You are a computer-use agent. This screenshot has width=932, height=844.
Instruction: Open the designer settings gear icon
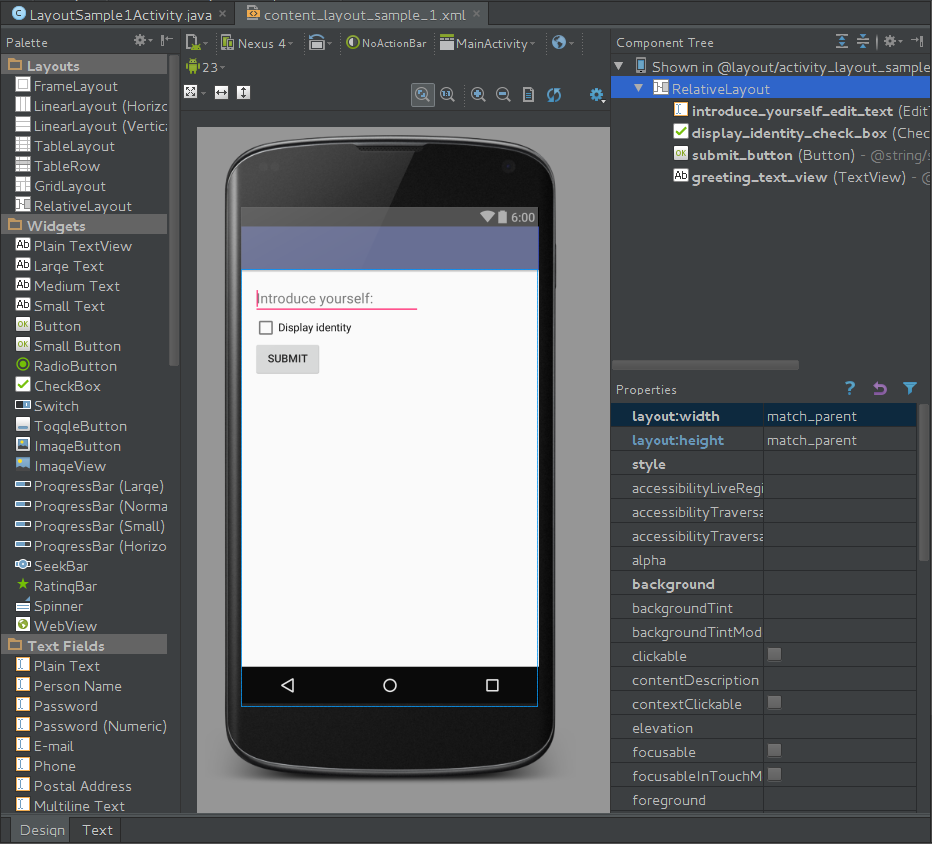[597, 95]
